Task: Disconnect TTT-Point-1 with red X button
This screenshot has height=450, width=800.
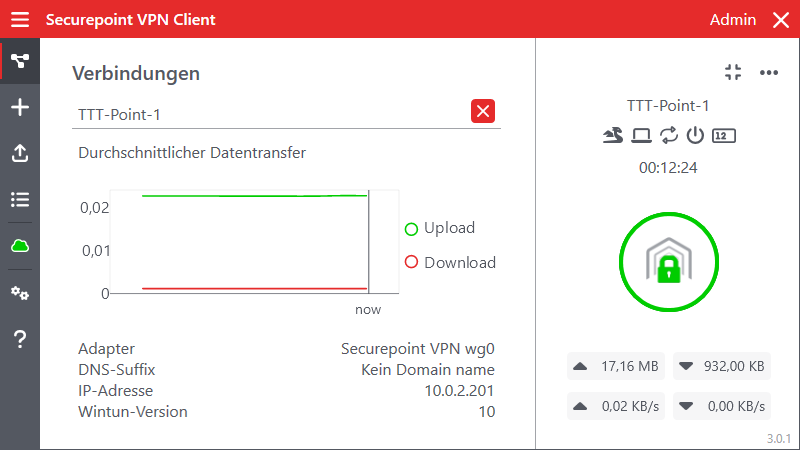Action: coord(483,112)
